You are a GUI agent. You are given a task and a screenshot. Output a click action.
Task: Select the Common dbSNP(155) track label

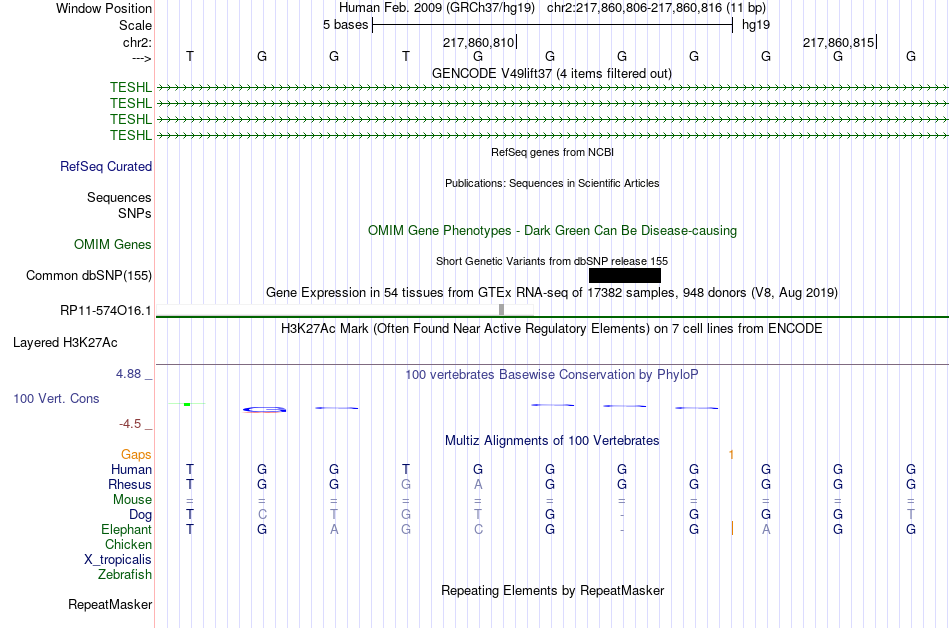pyautogui.click(x=89, y=276)
